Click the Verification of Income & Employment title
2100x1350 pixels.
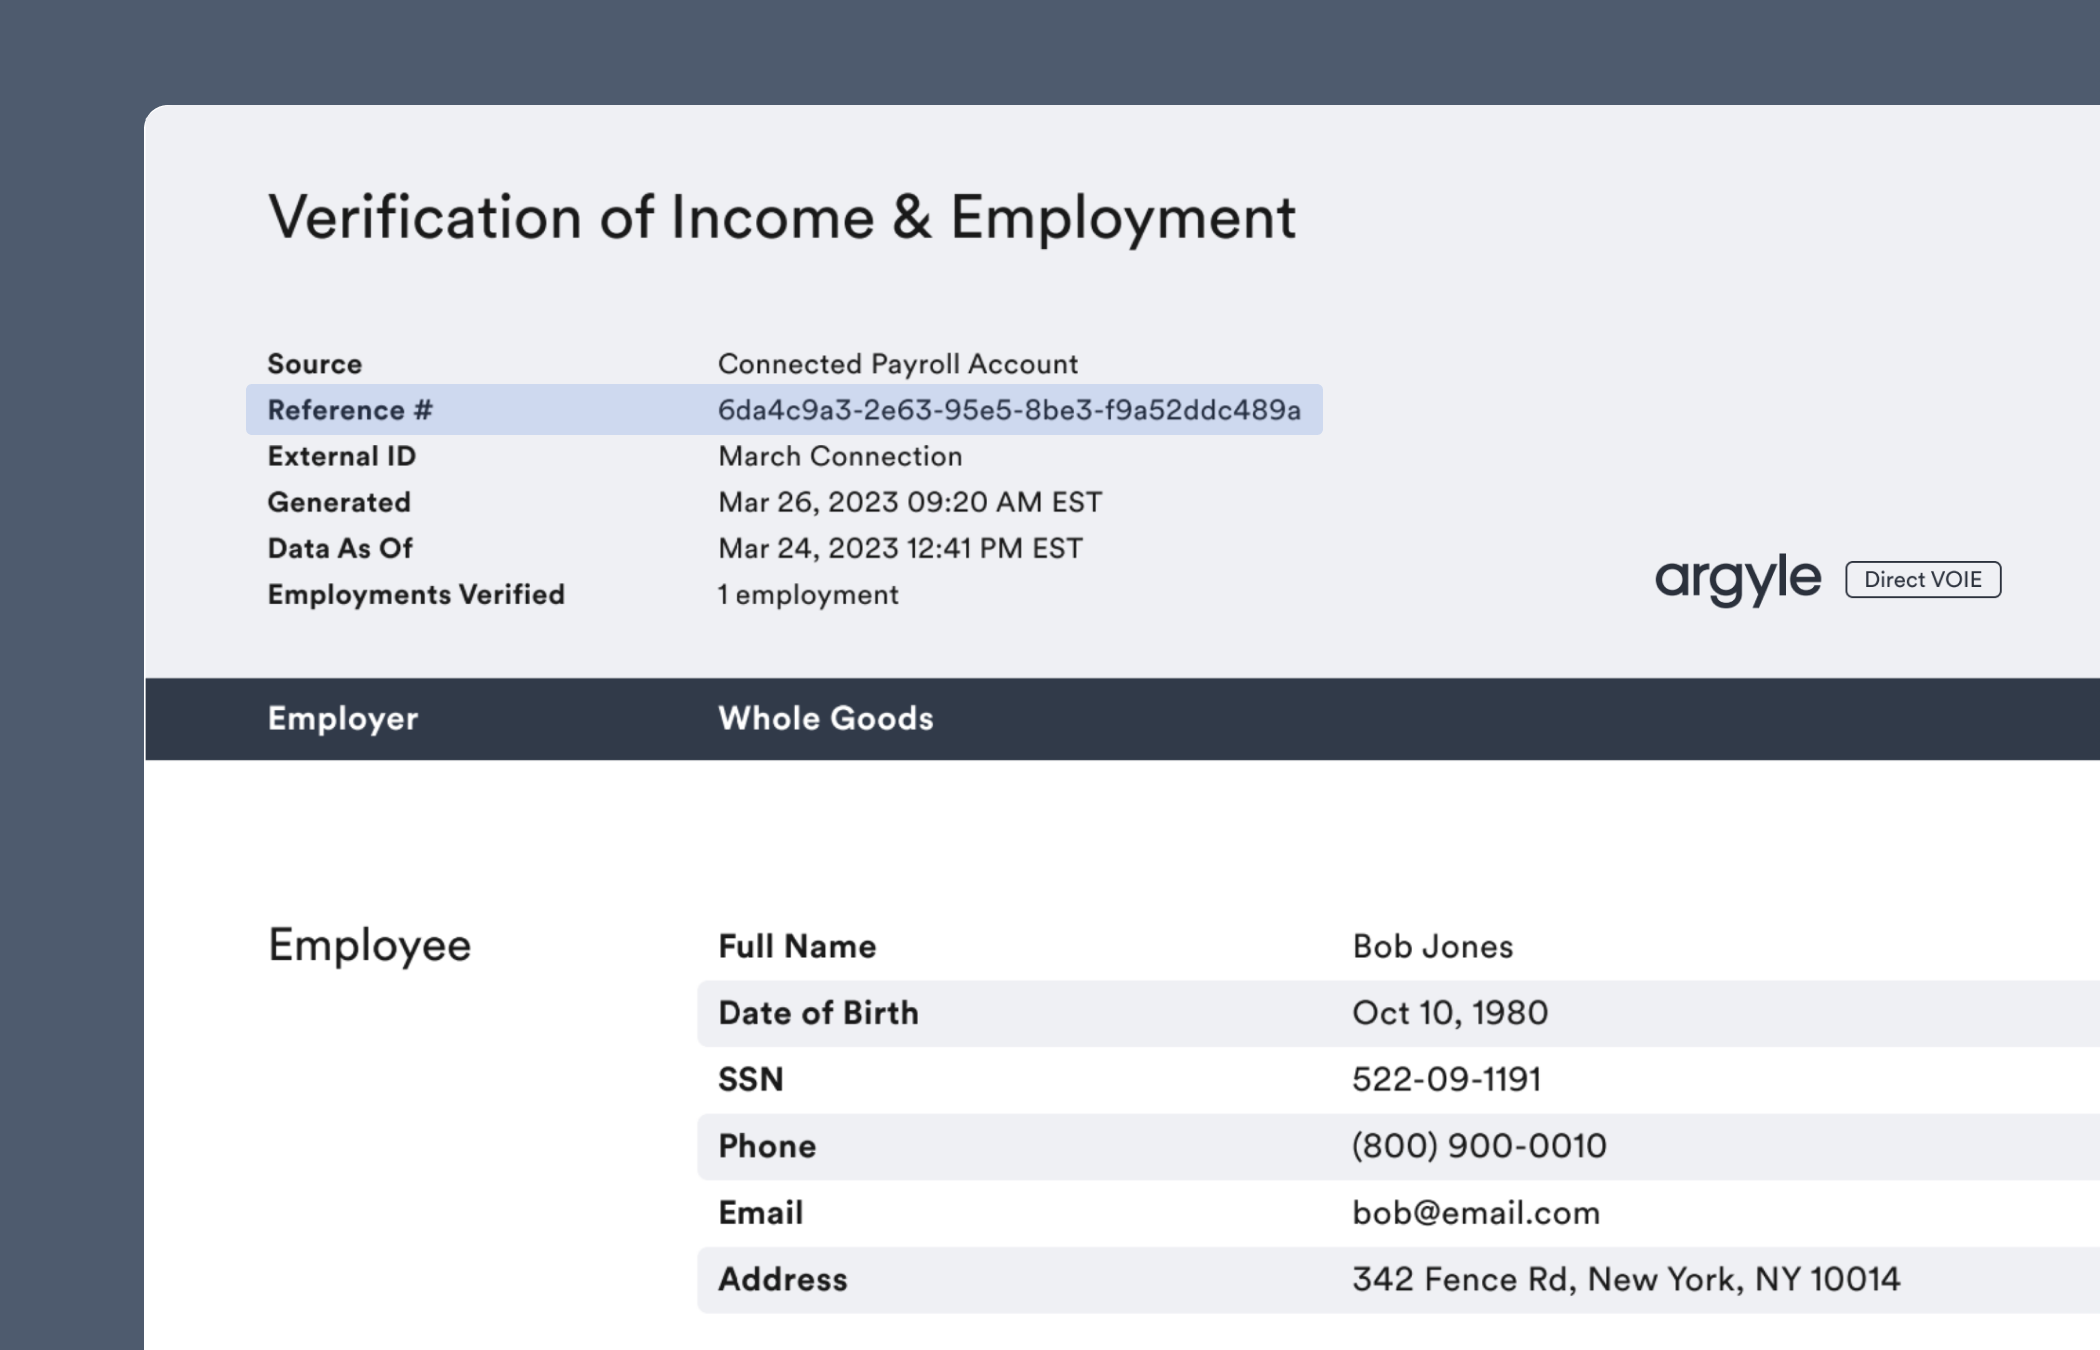point(783,216)
